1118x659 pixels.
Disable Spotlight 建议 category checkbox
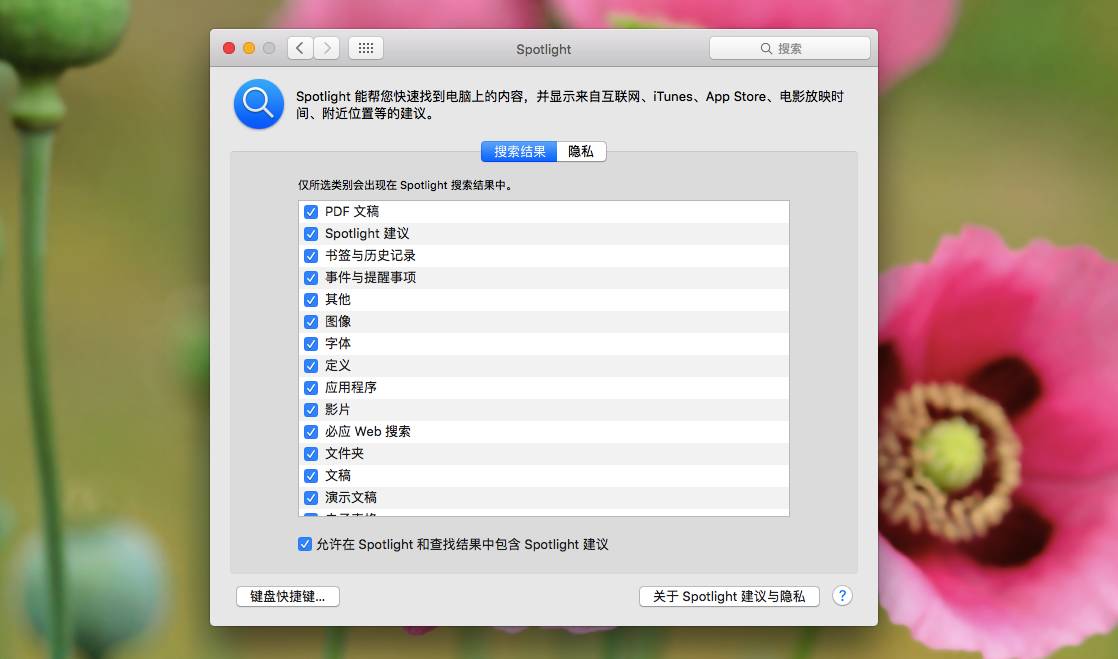tap(311, 234)
